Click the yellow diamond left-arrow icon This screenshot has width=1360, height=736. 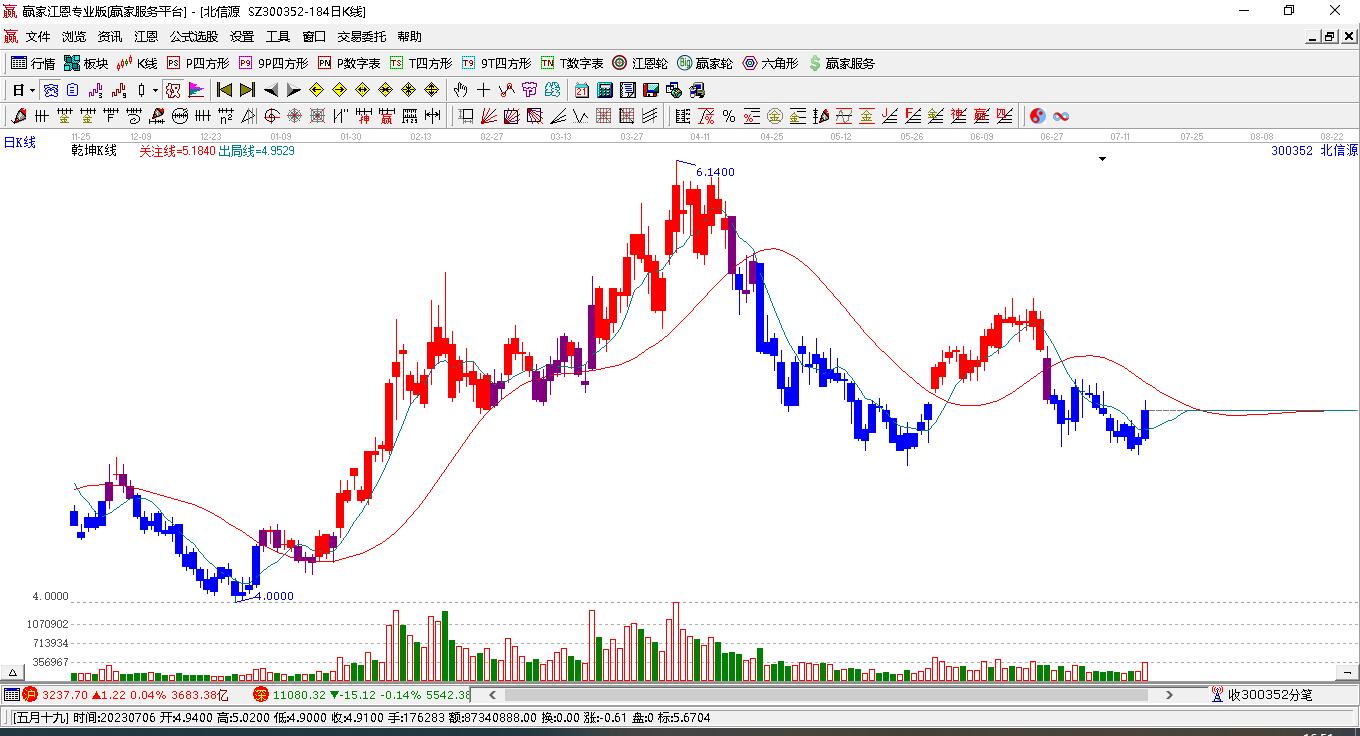click(317, 90)
